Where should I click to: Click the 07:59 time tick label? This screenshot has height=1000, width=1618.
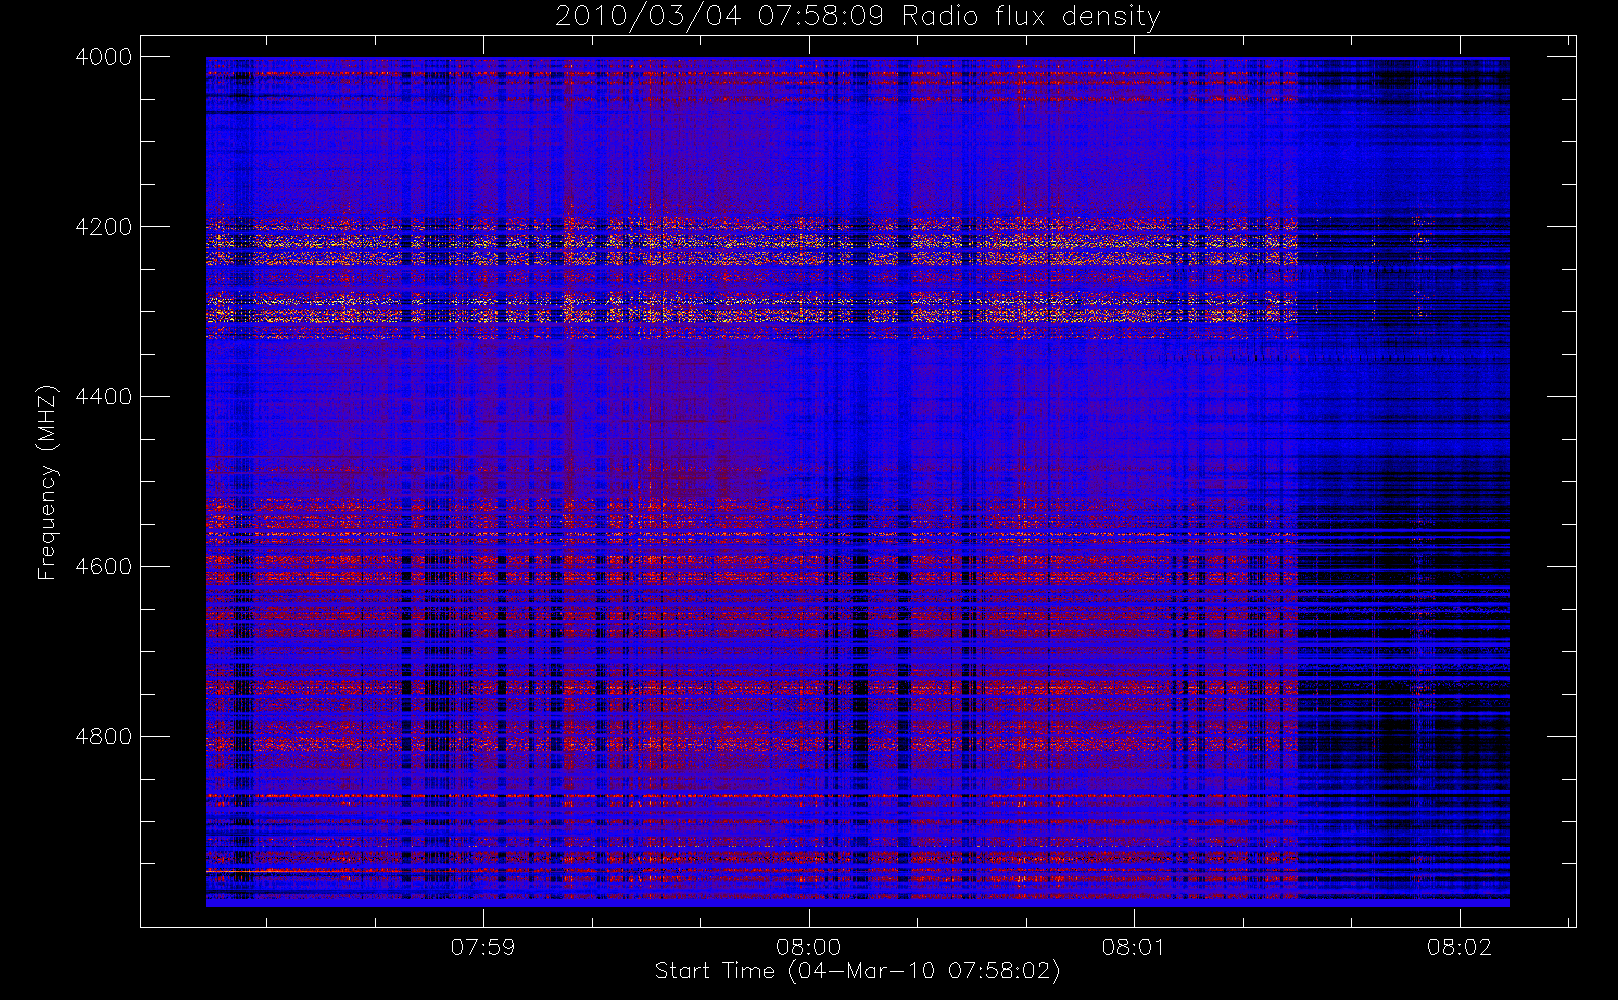click(x=483, y=946)
